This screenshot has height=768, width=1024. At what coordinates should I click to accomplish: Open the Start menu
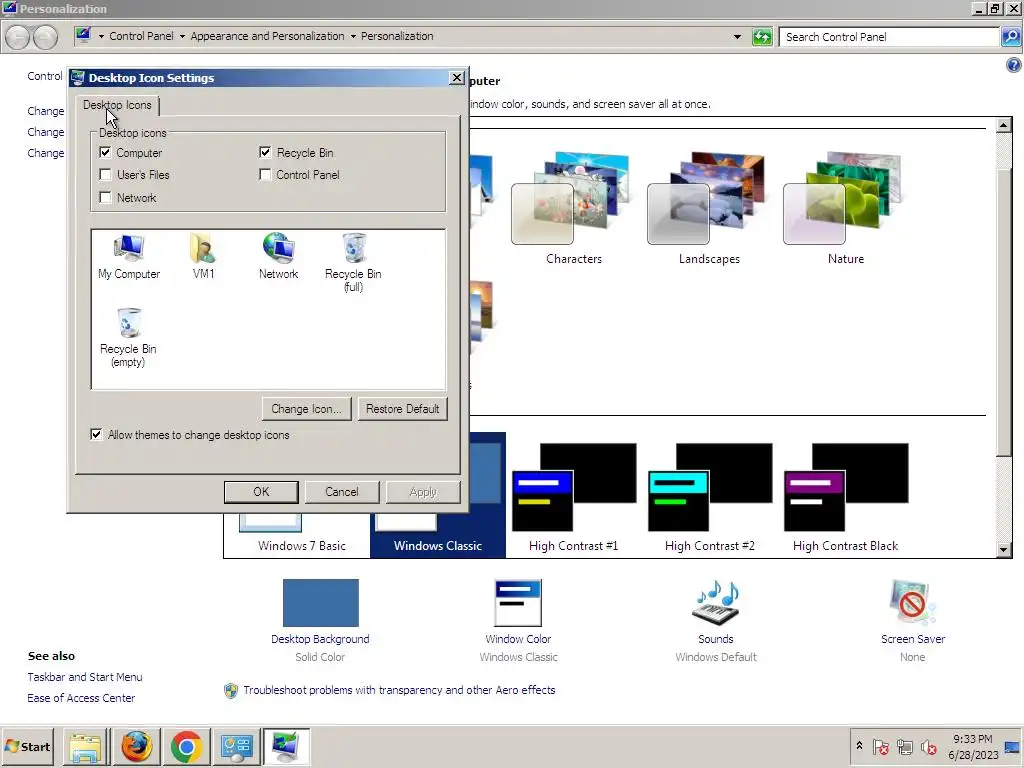tap(27, 746)
